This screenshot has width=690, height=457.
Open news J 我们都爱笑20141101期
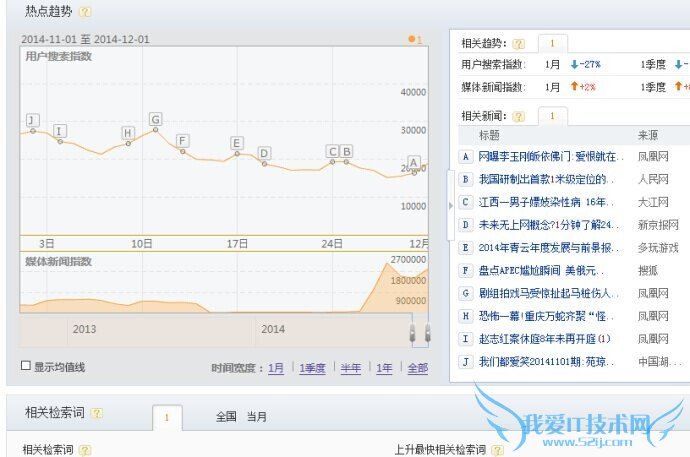546,362
